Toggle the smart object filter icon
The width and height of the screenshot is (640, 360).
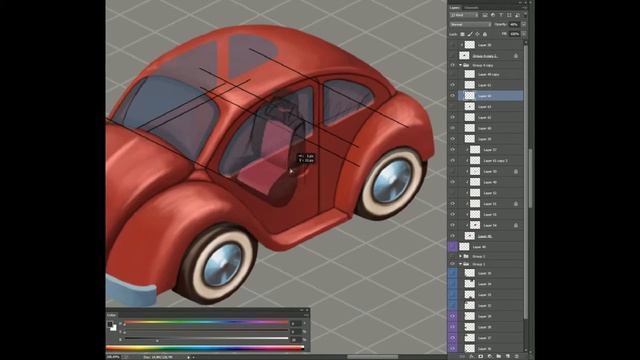click(x=517, y=15)
